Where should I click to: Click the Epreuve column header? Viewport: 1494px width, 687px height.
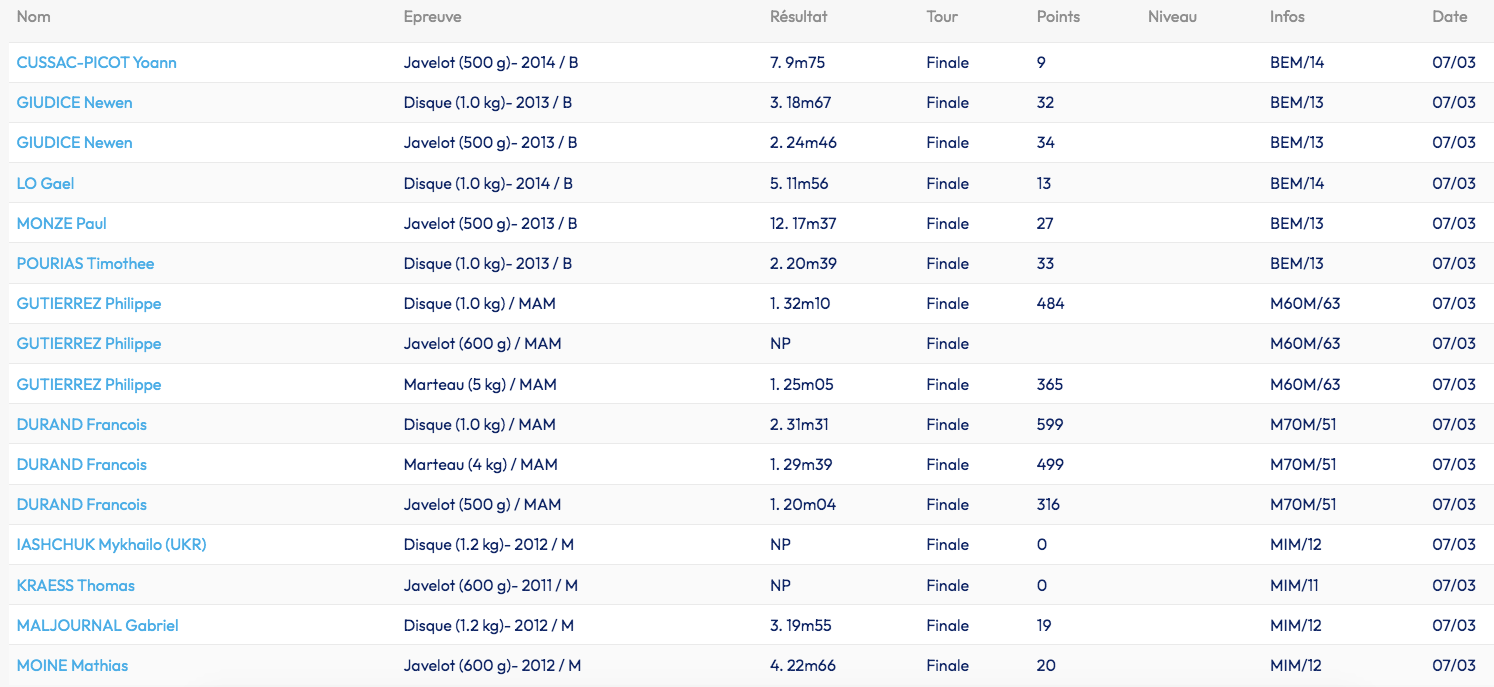pyautogui.click(x=432, y=17)
